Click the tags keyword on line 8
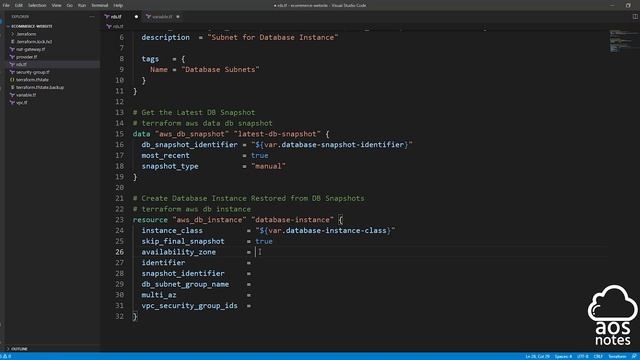This screenshot has height=360, width=640. pos(150,59)
